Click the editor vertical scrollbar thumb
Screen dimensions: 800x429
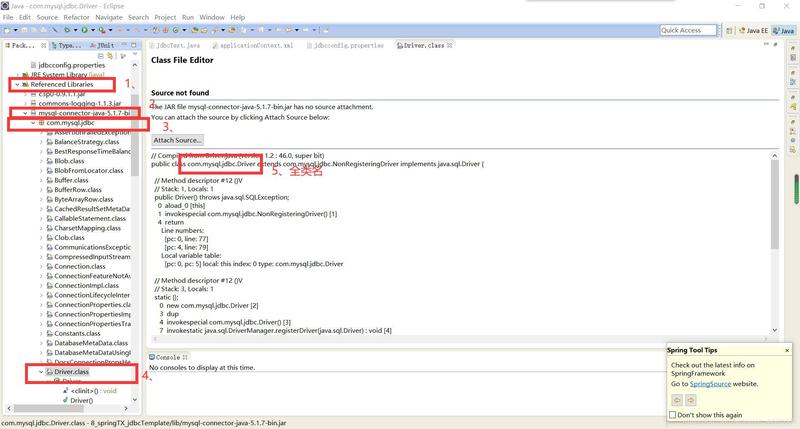tap(774, 204)
